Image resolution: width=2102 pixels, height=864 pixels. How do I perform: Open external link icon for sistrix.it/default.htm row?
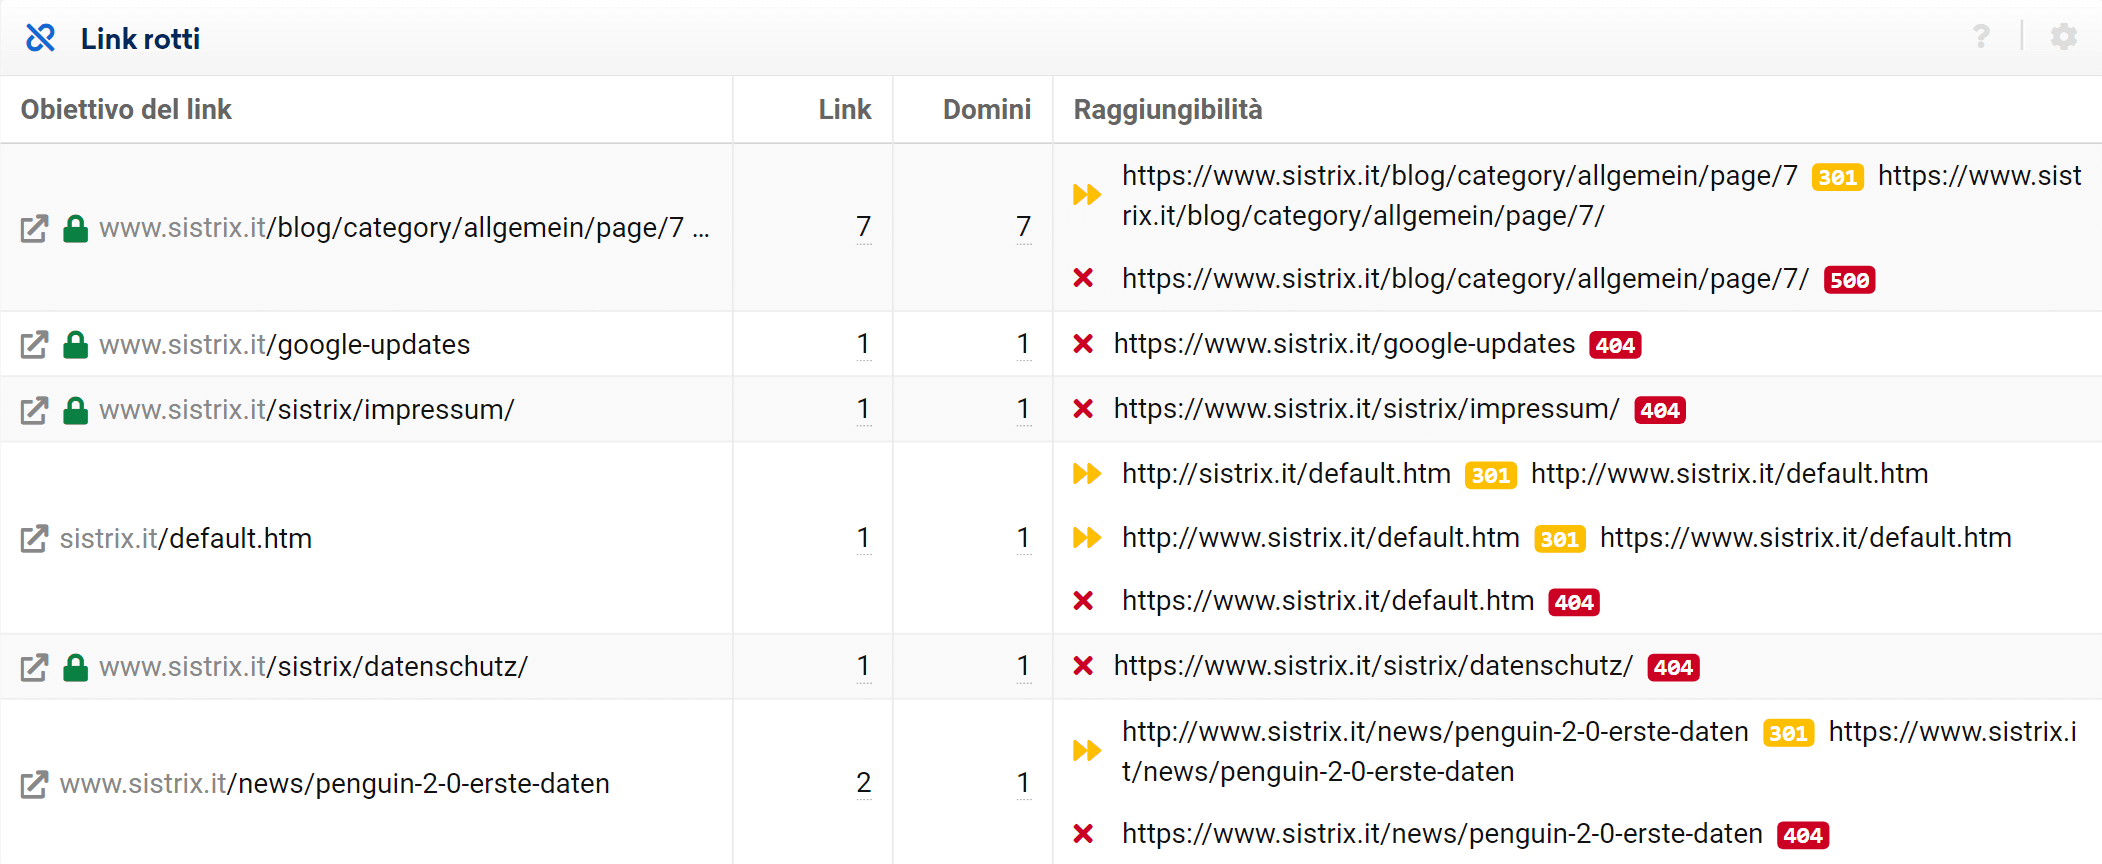click(34, 539)
